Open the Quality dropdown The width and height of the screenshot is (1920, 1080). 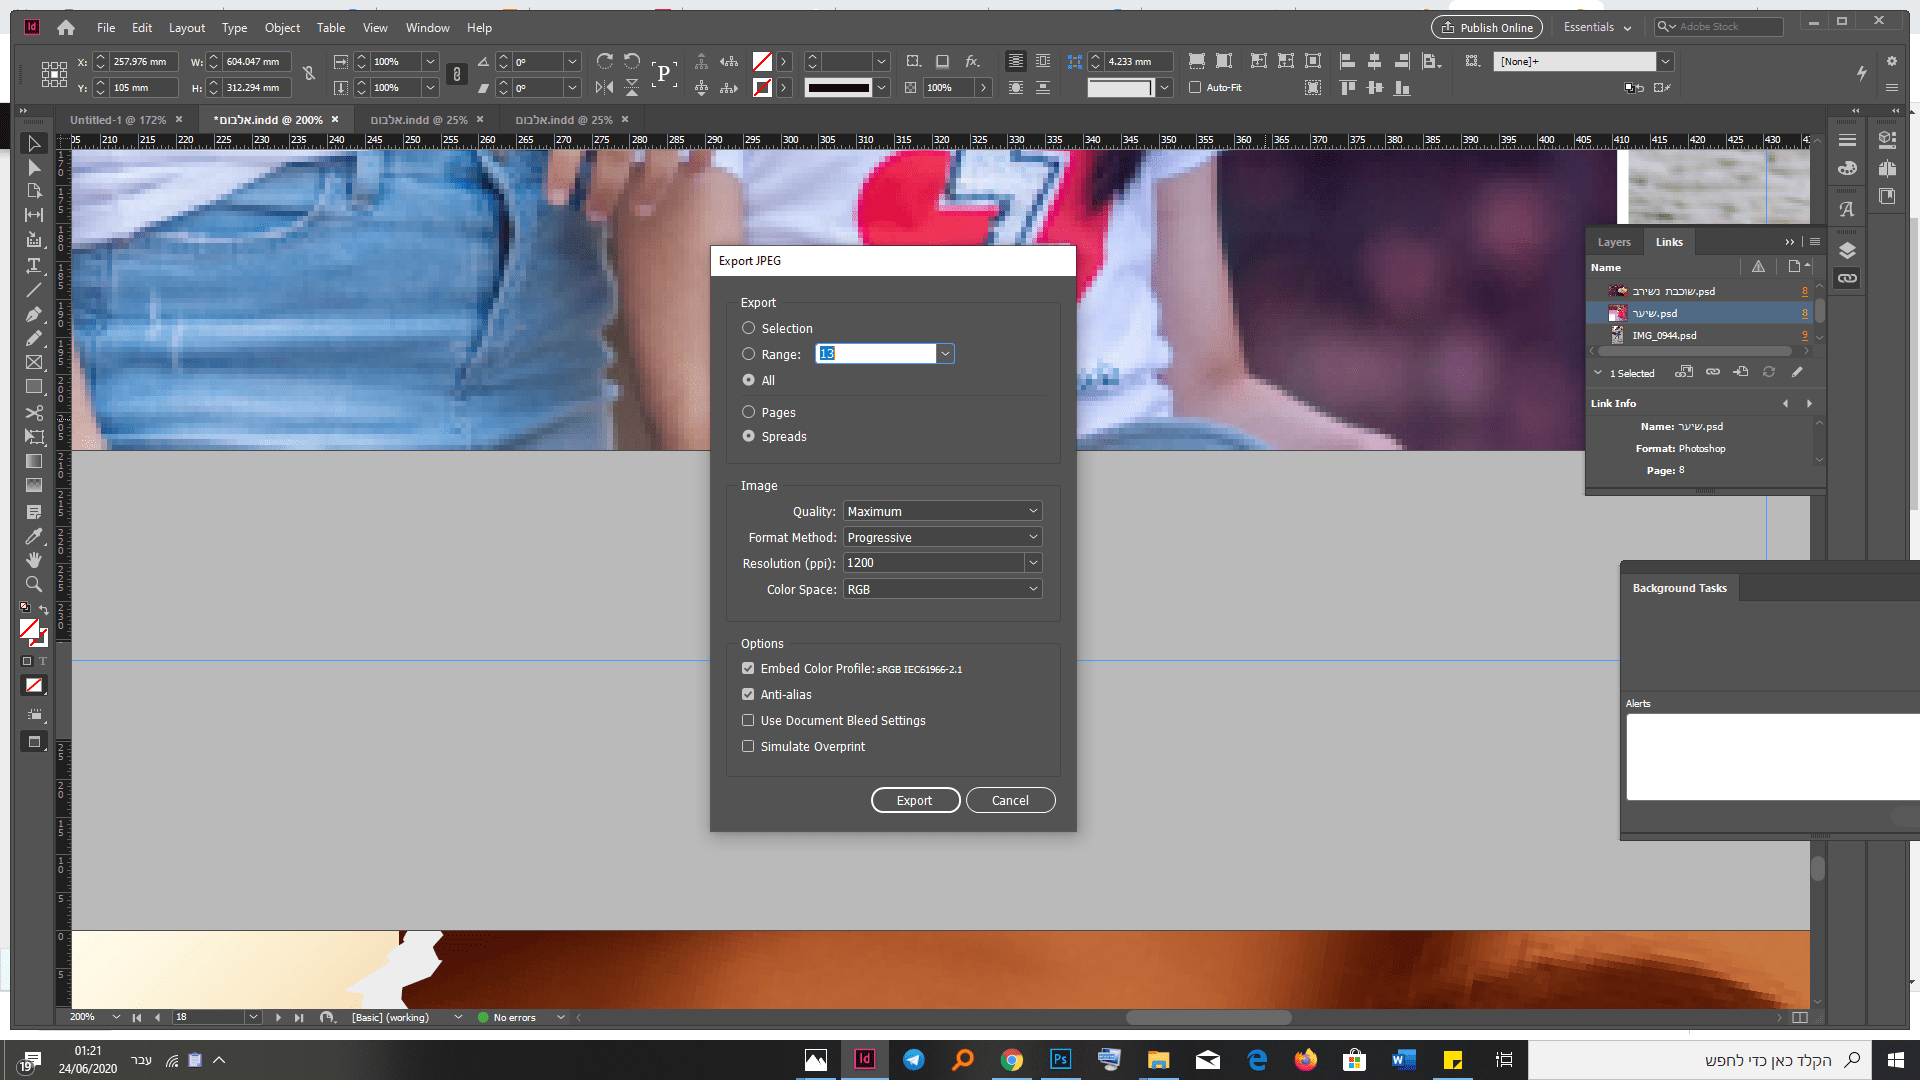click(942, 511)
